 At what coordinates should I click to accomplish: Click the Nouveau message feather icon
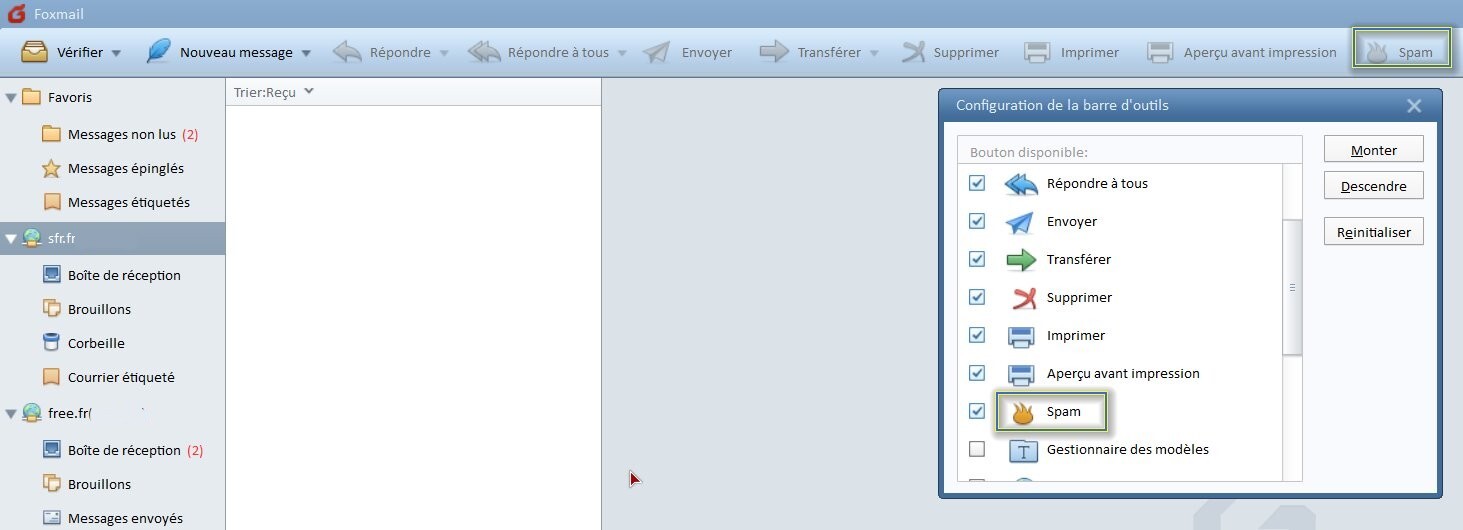(x=158, y=52)
